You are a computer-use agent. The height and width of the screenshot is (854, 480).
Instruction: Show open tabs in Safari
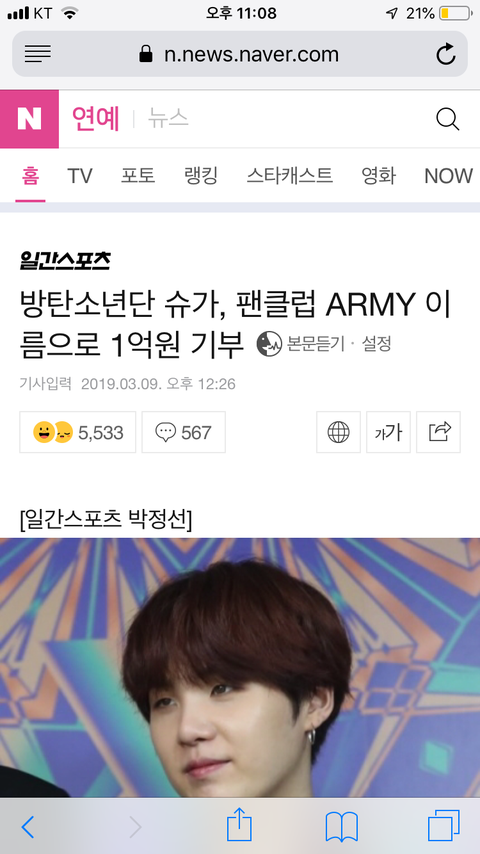click(443, 826)
